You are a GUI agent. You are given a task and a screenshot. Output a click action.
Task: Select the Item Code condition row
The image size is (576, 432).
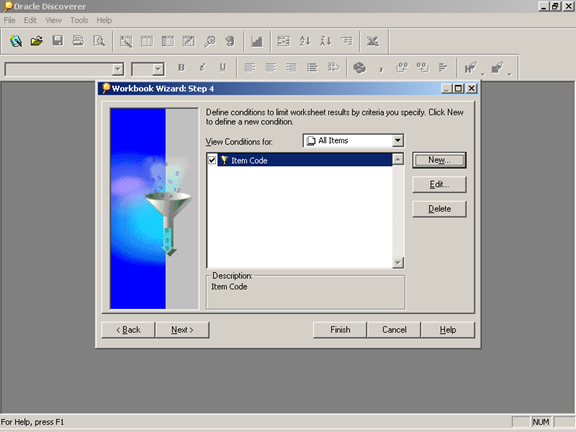[x=305, y=160]
